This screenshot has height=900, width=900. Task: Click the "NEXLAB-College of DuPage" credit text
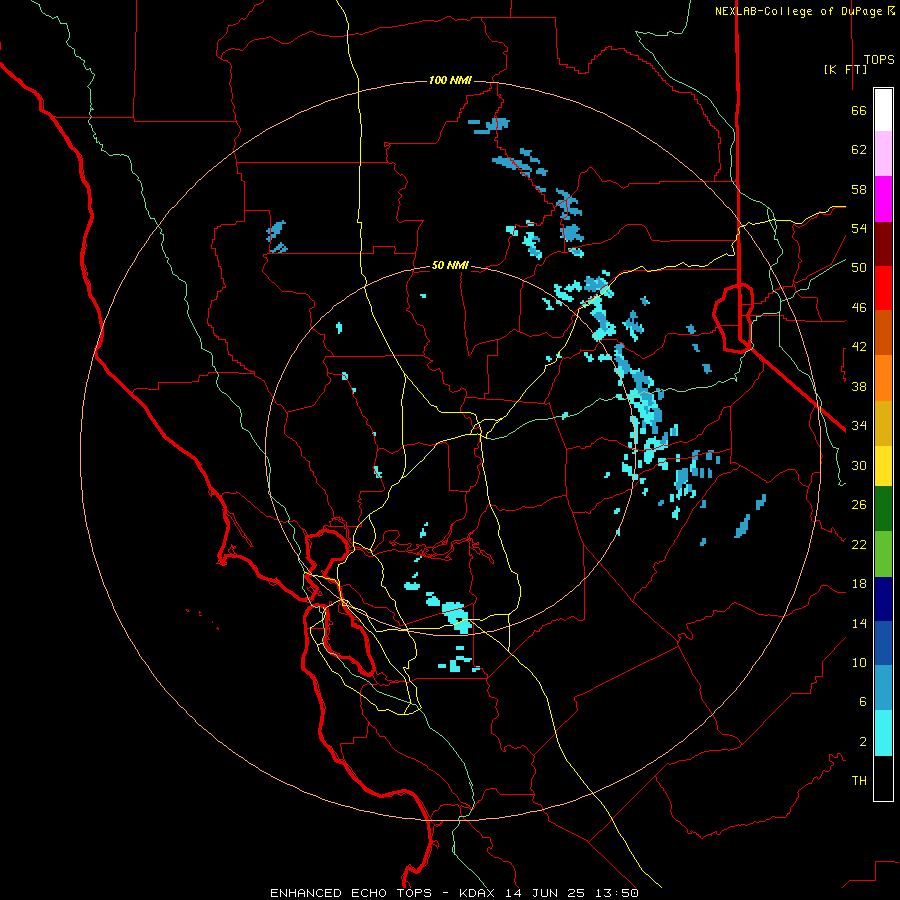(798, 11)
